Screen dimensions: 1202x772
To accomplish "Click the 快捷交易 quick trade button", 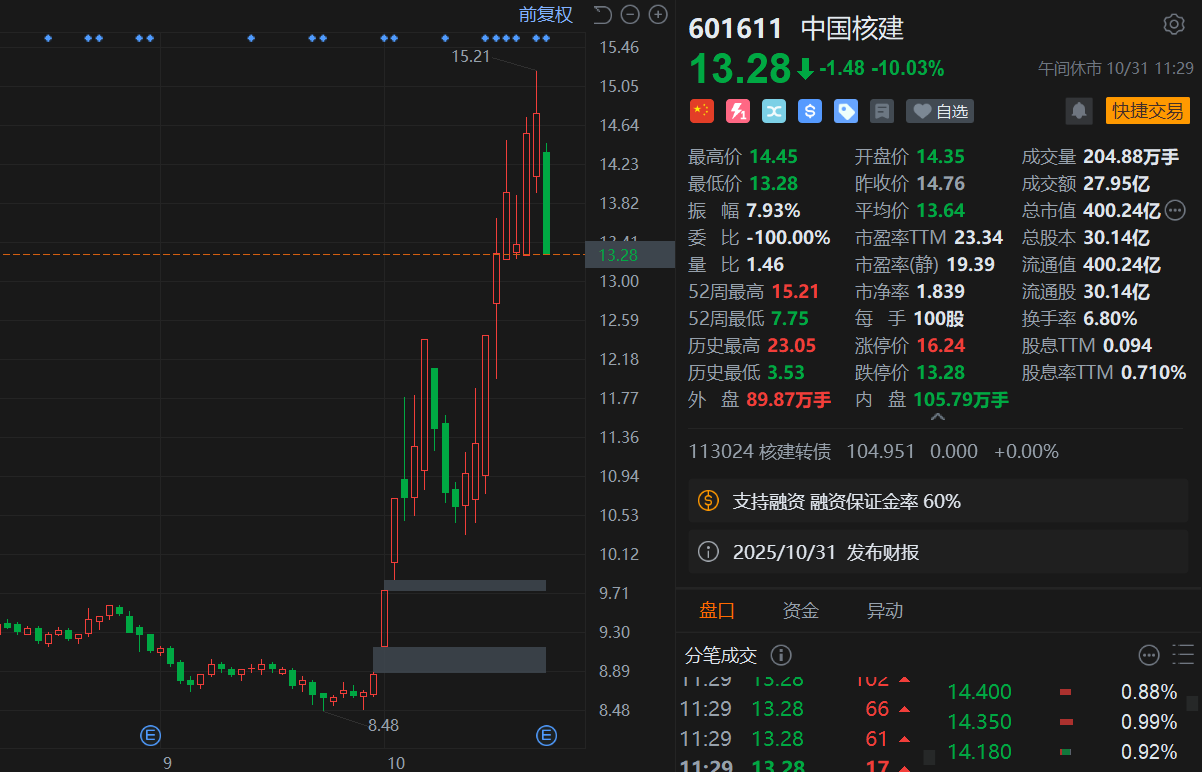I will click(x=1147, y=111).
